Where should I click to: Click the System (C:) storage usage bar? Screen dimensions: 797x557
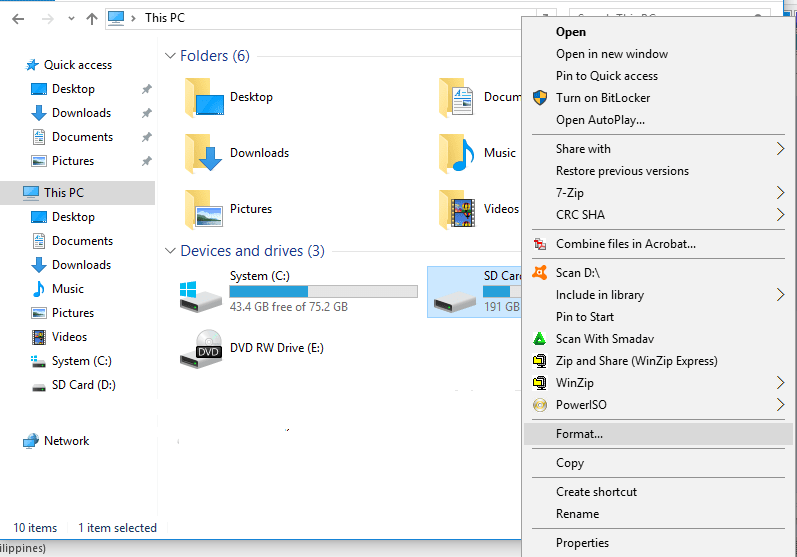pos(323,291)
